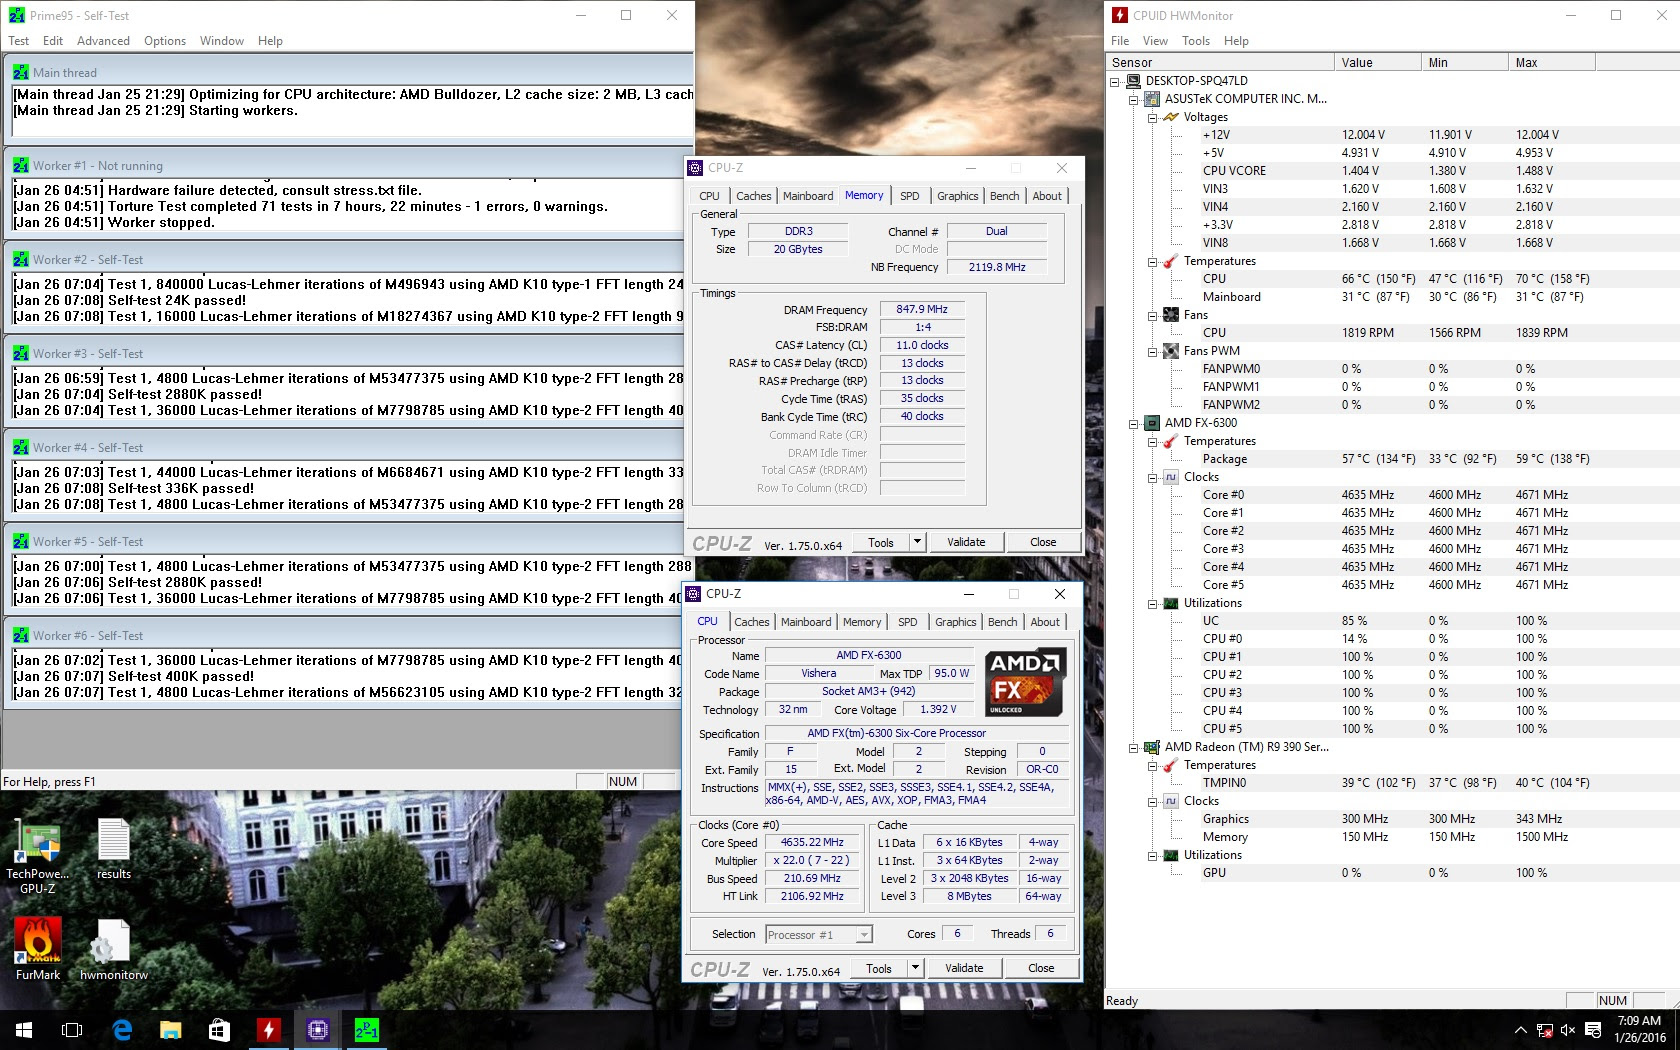Collapse the DESKTOP-SPQ47LD tree node
Viewport: 1680px width, 1050px height.
pos(1115,81)
